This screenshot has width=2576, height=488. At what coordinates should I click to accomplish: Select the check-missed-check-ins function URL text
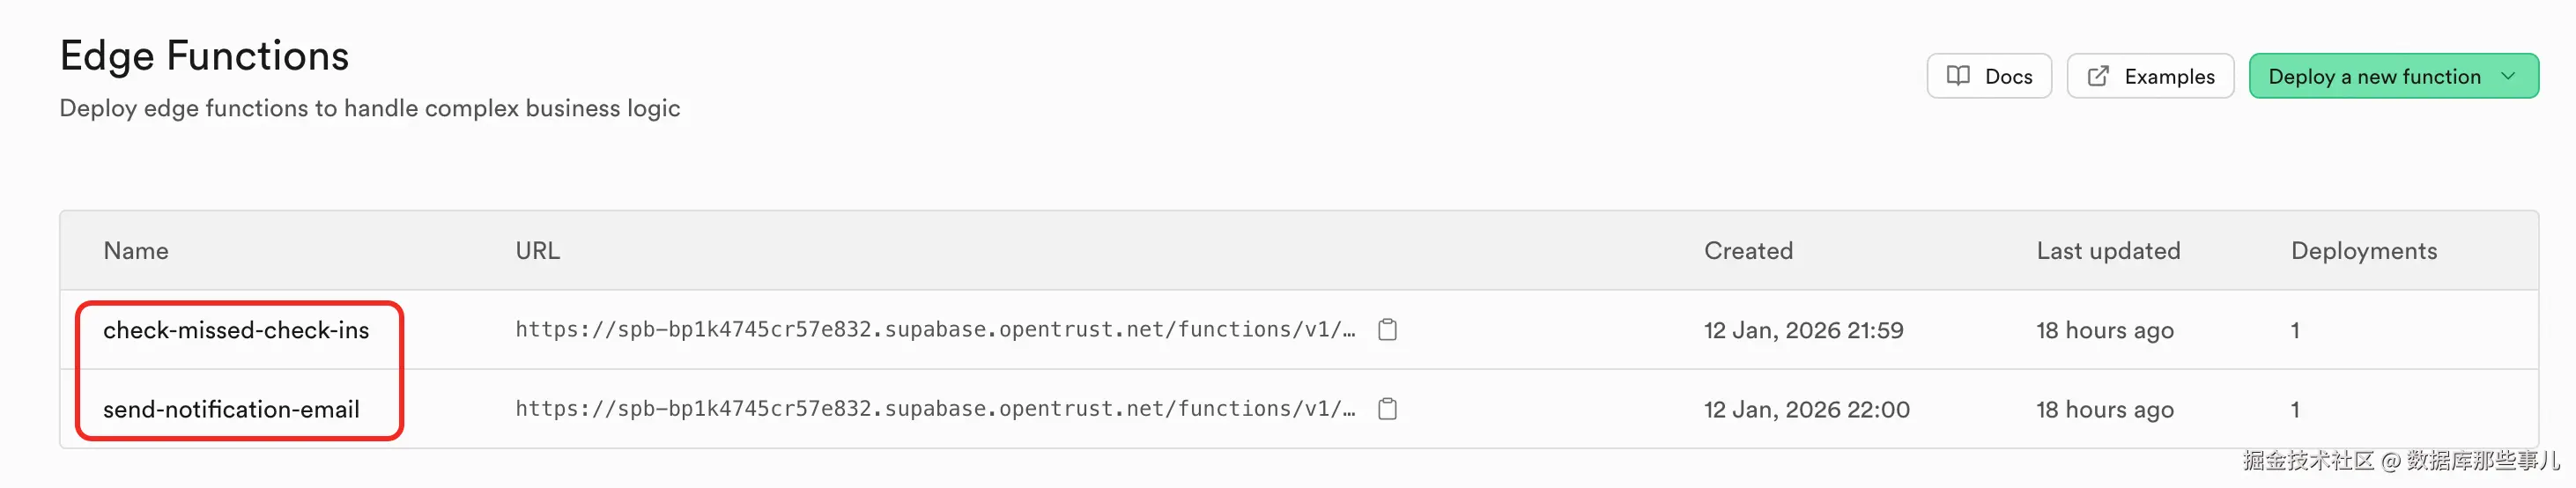click(x=935, y=330)
